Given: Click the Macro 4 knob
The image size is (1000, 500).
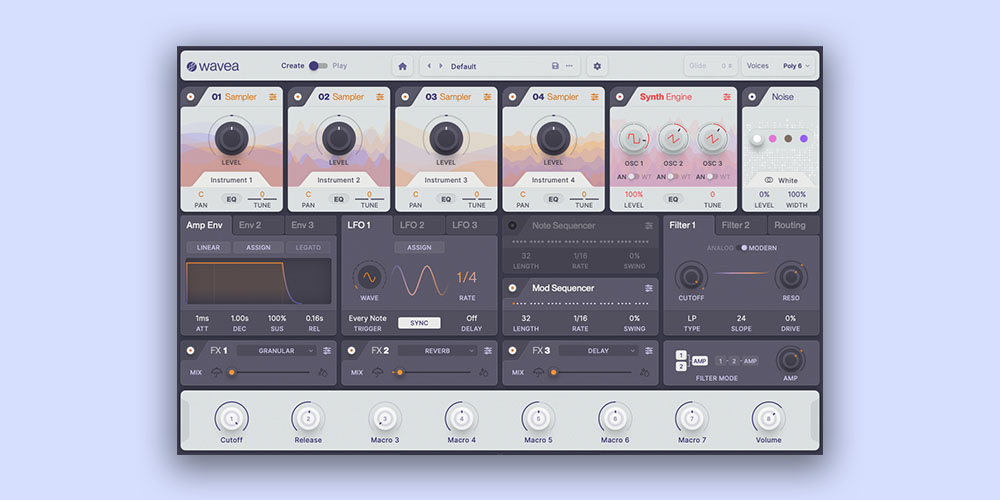Looking at the screenshot, I should (x=461, y=418).
